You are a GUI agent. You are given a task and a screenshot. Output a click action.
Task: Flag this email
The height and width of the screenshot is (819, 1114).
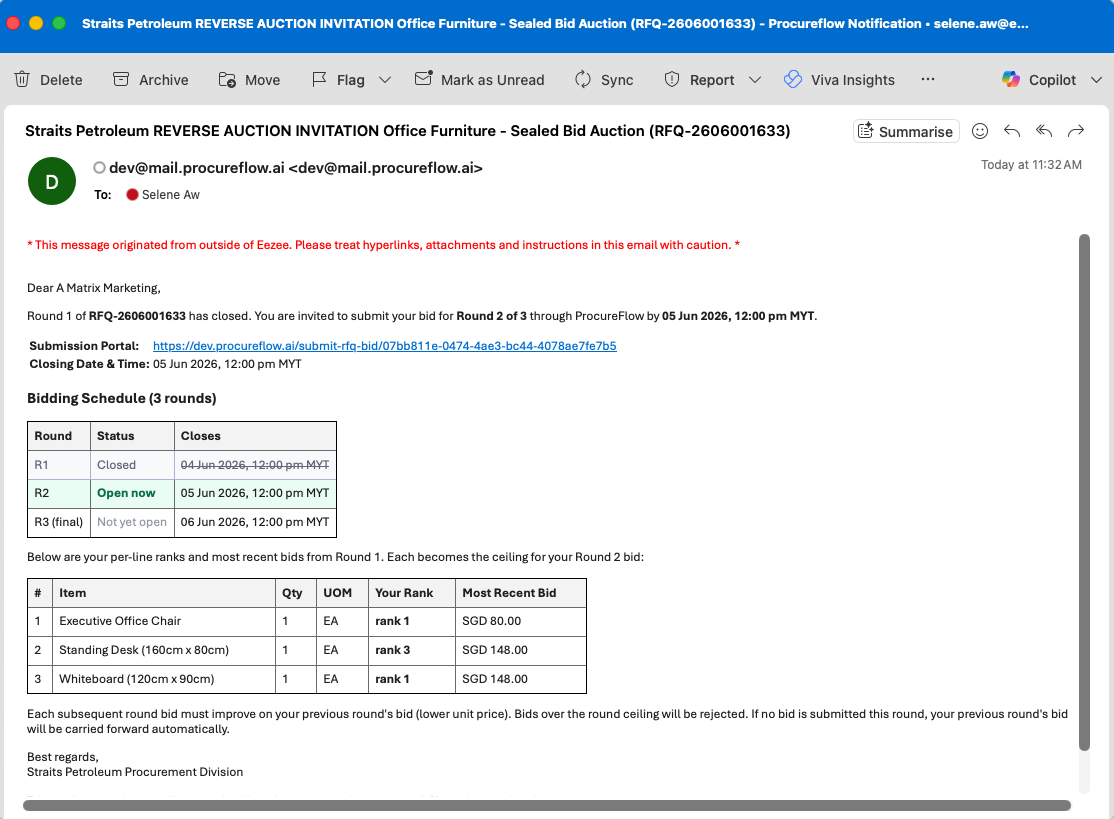coord(339,80)
